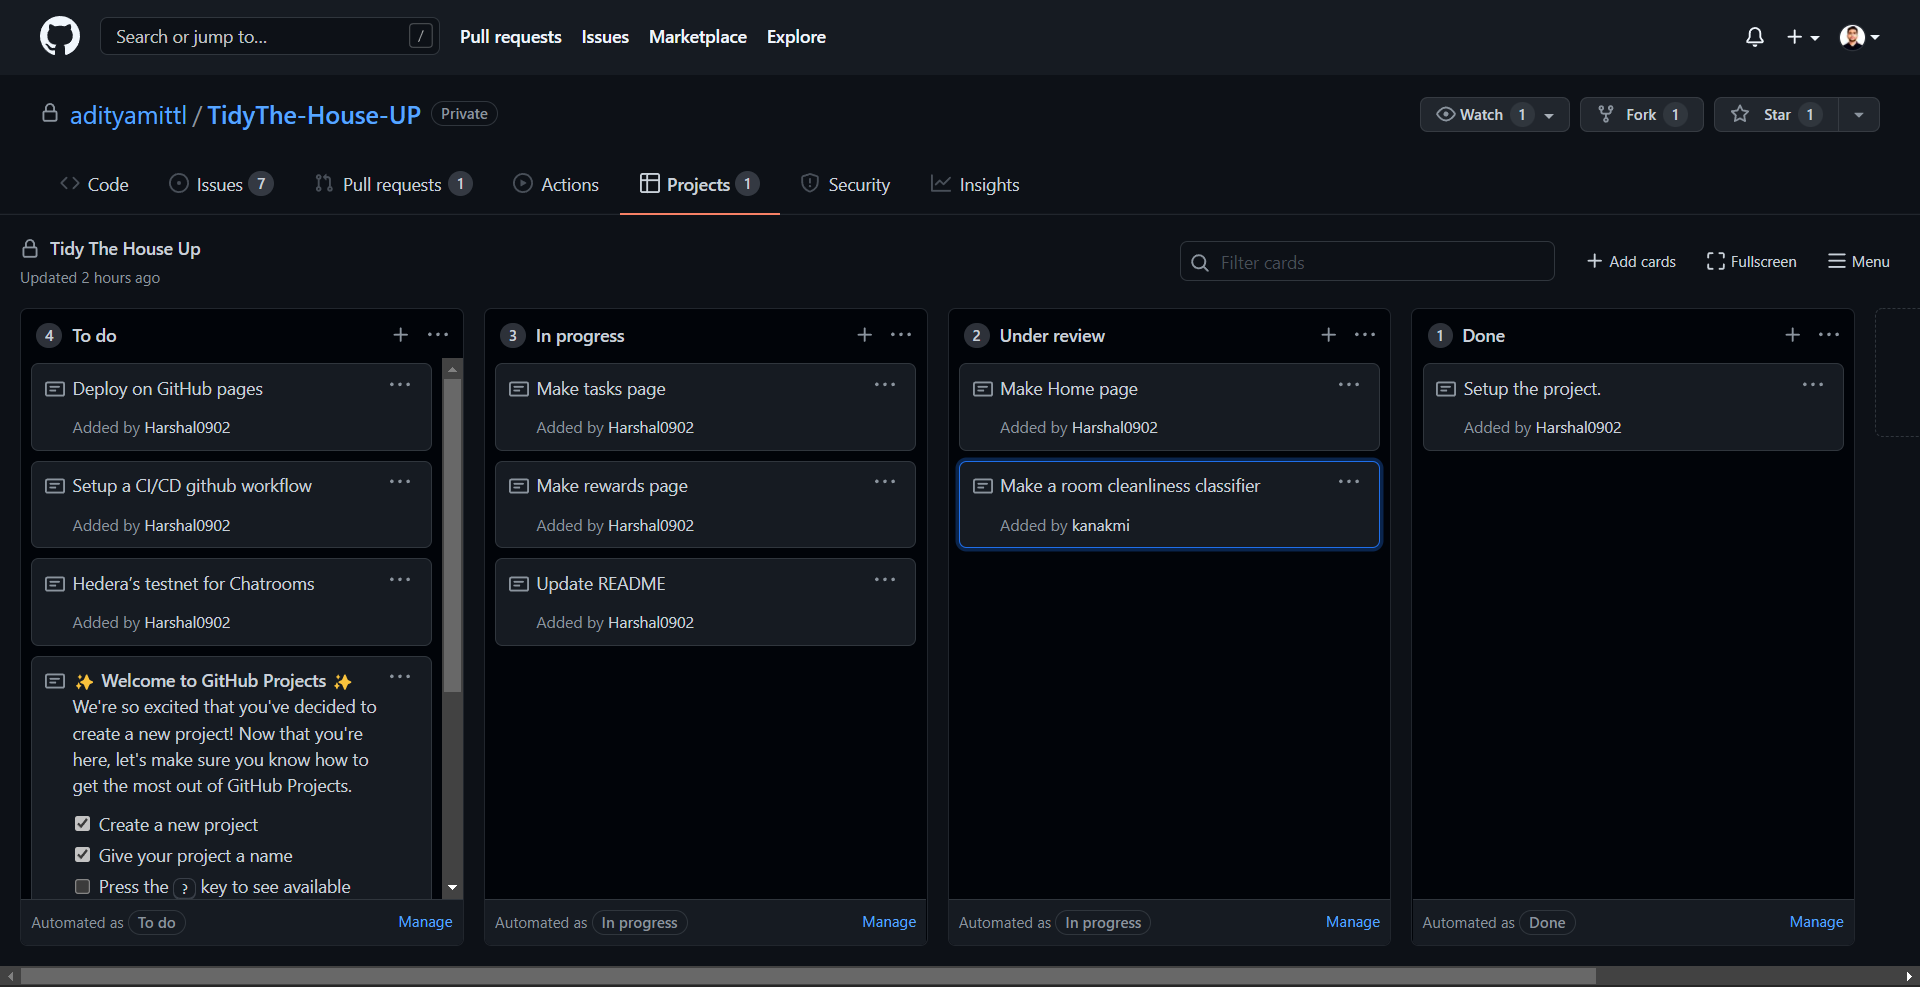Screen dimensions: 1920x987
Task: Add a card to Done column
Action: click(1793, 335)
